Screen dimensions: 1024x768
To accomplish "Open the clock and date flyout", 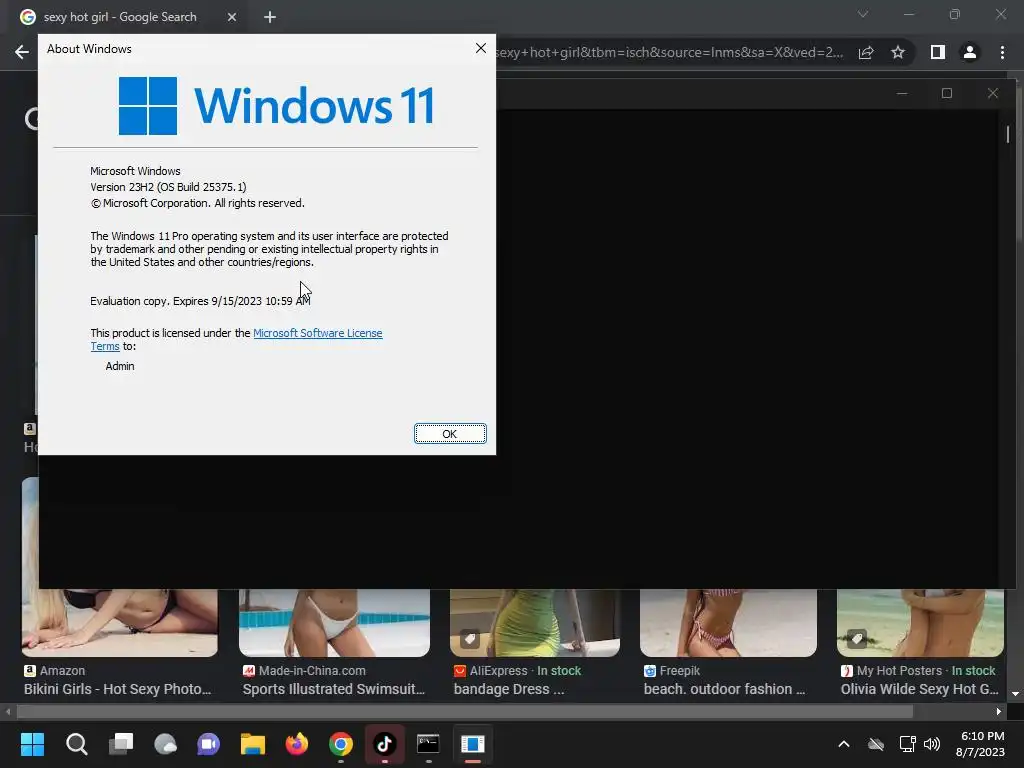I will pos(980,744).
